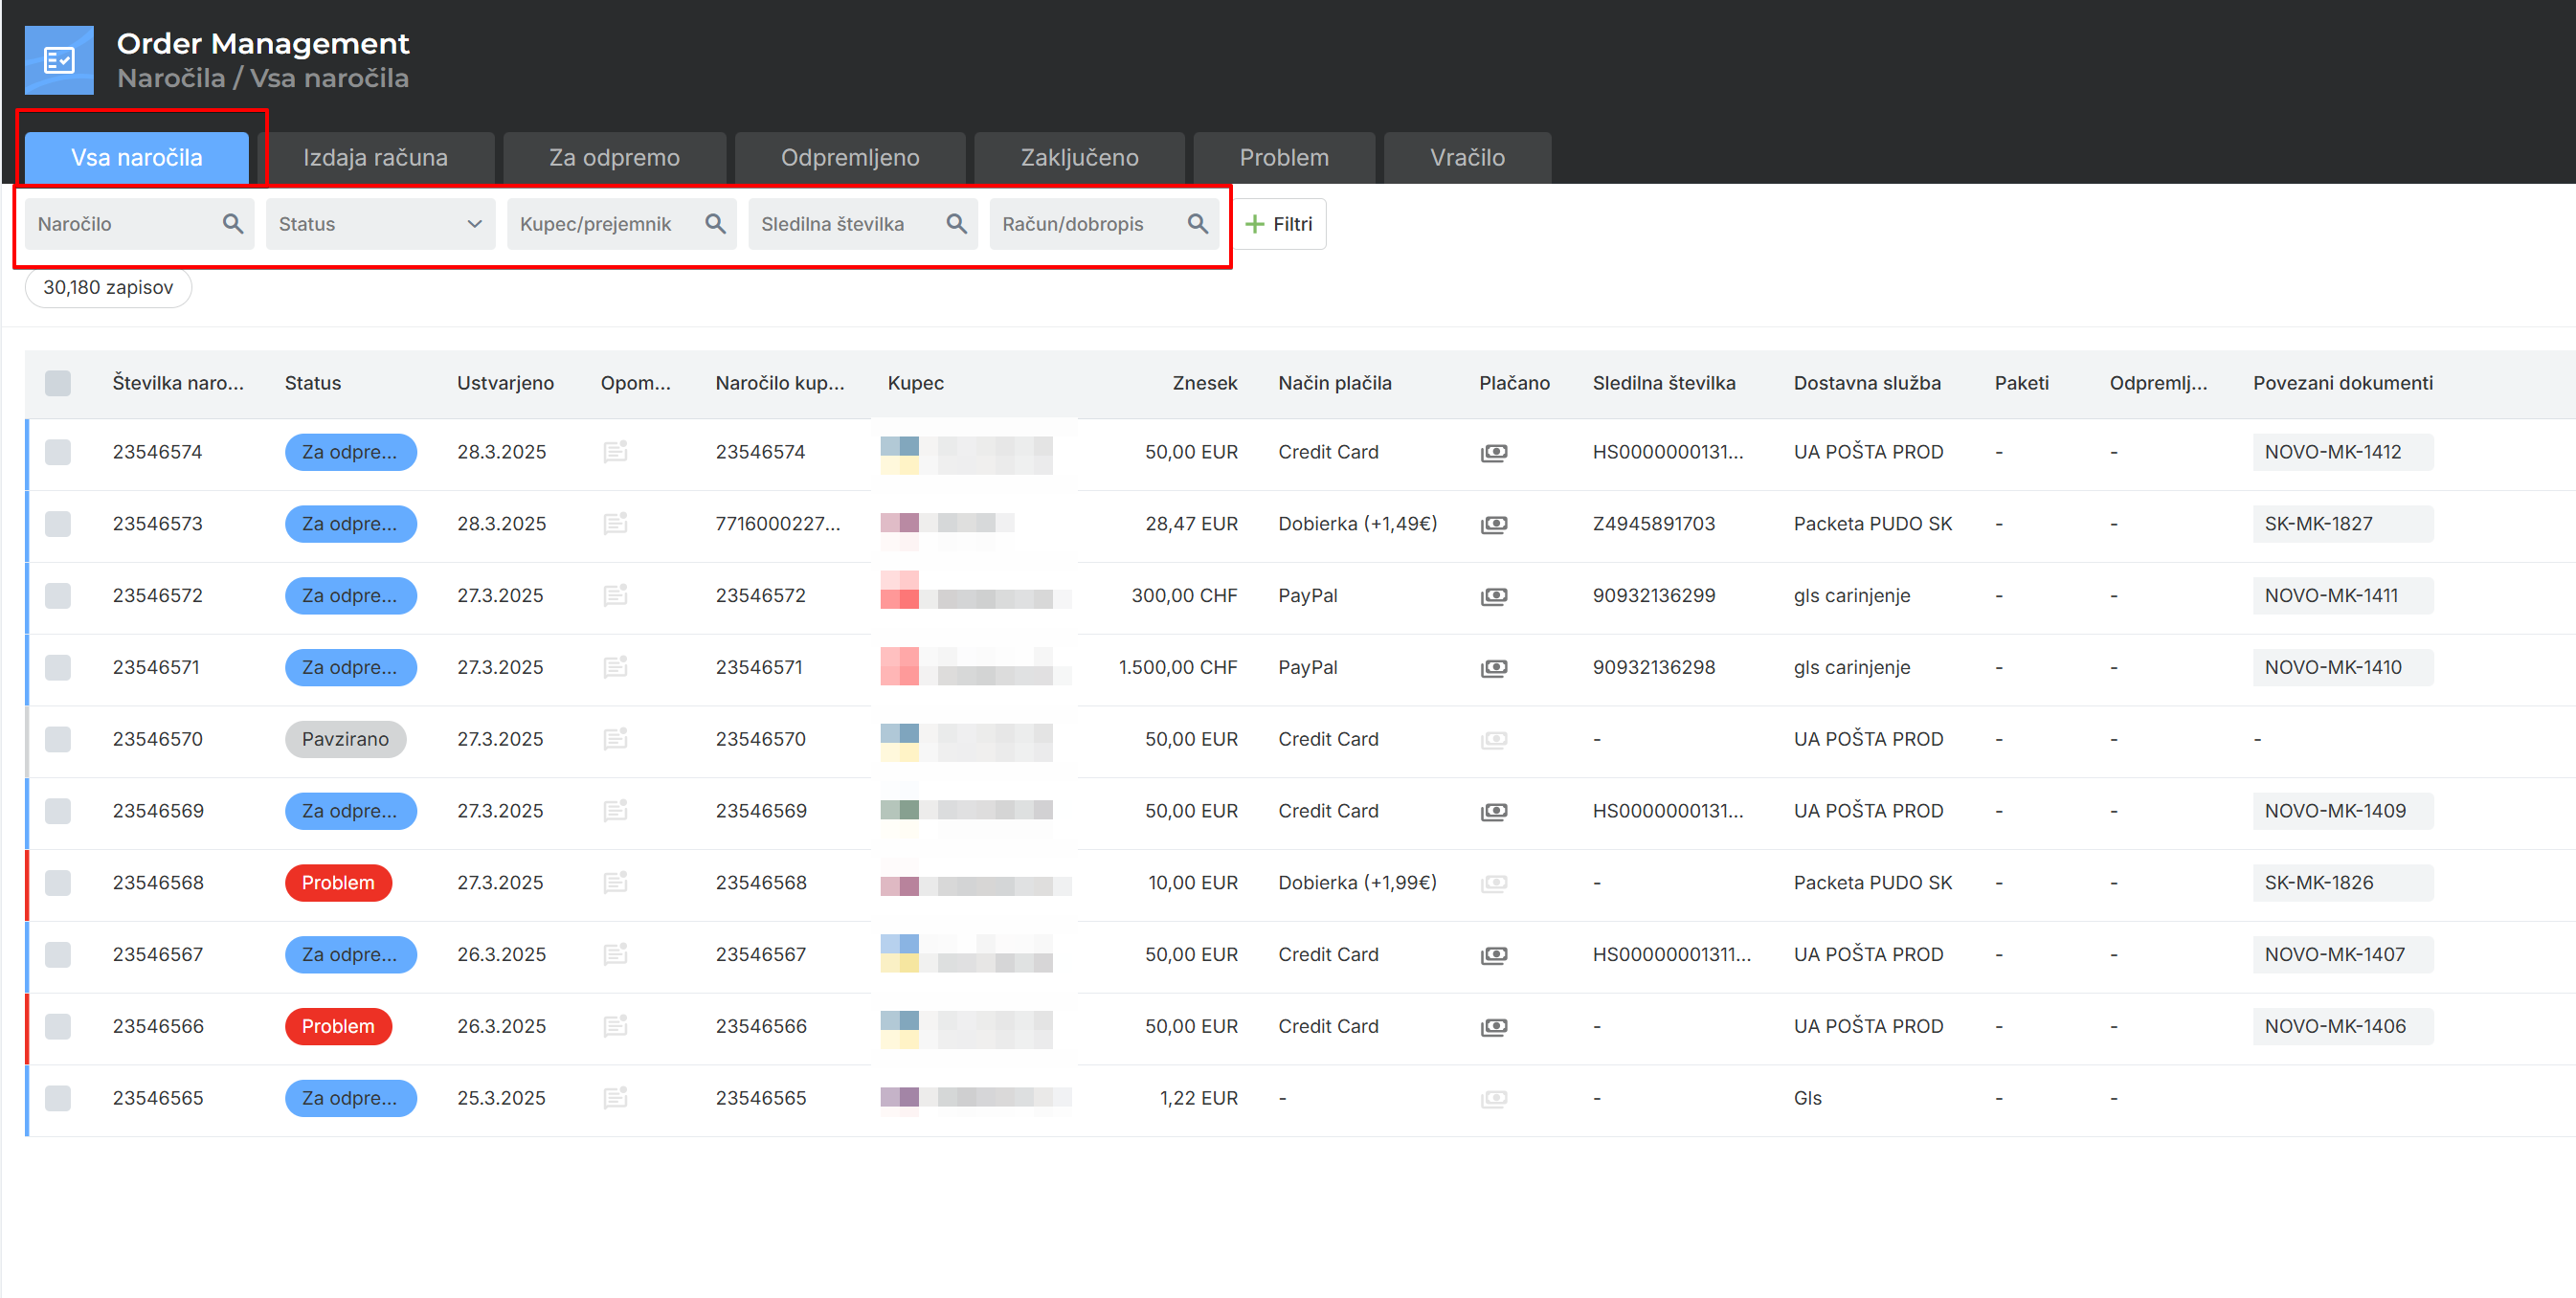Click the blue Za odpremo badge for 23546571
The width and height of the screenshot is (2576, 1298).
[349, 667]
